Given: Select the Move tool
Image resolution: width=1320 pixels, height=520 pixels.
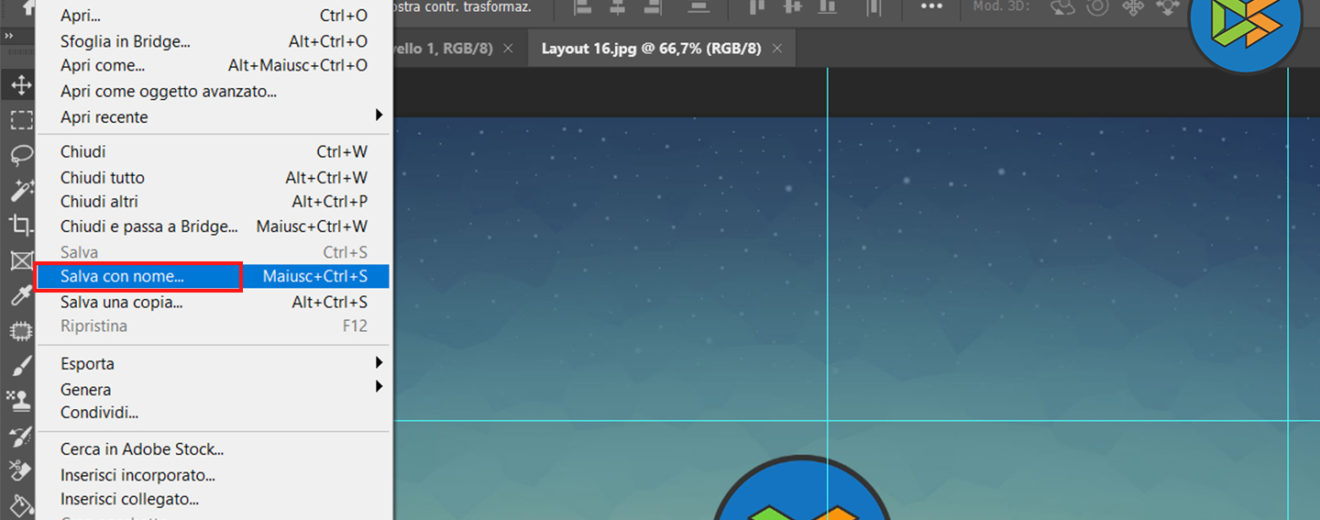Looking at the screenshot, I should pyautogui.click(x=20, y=85).
